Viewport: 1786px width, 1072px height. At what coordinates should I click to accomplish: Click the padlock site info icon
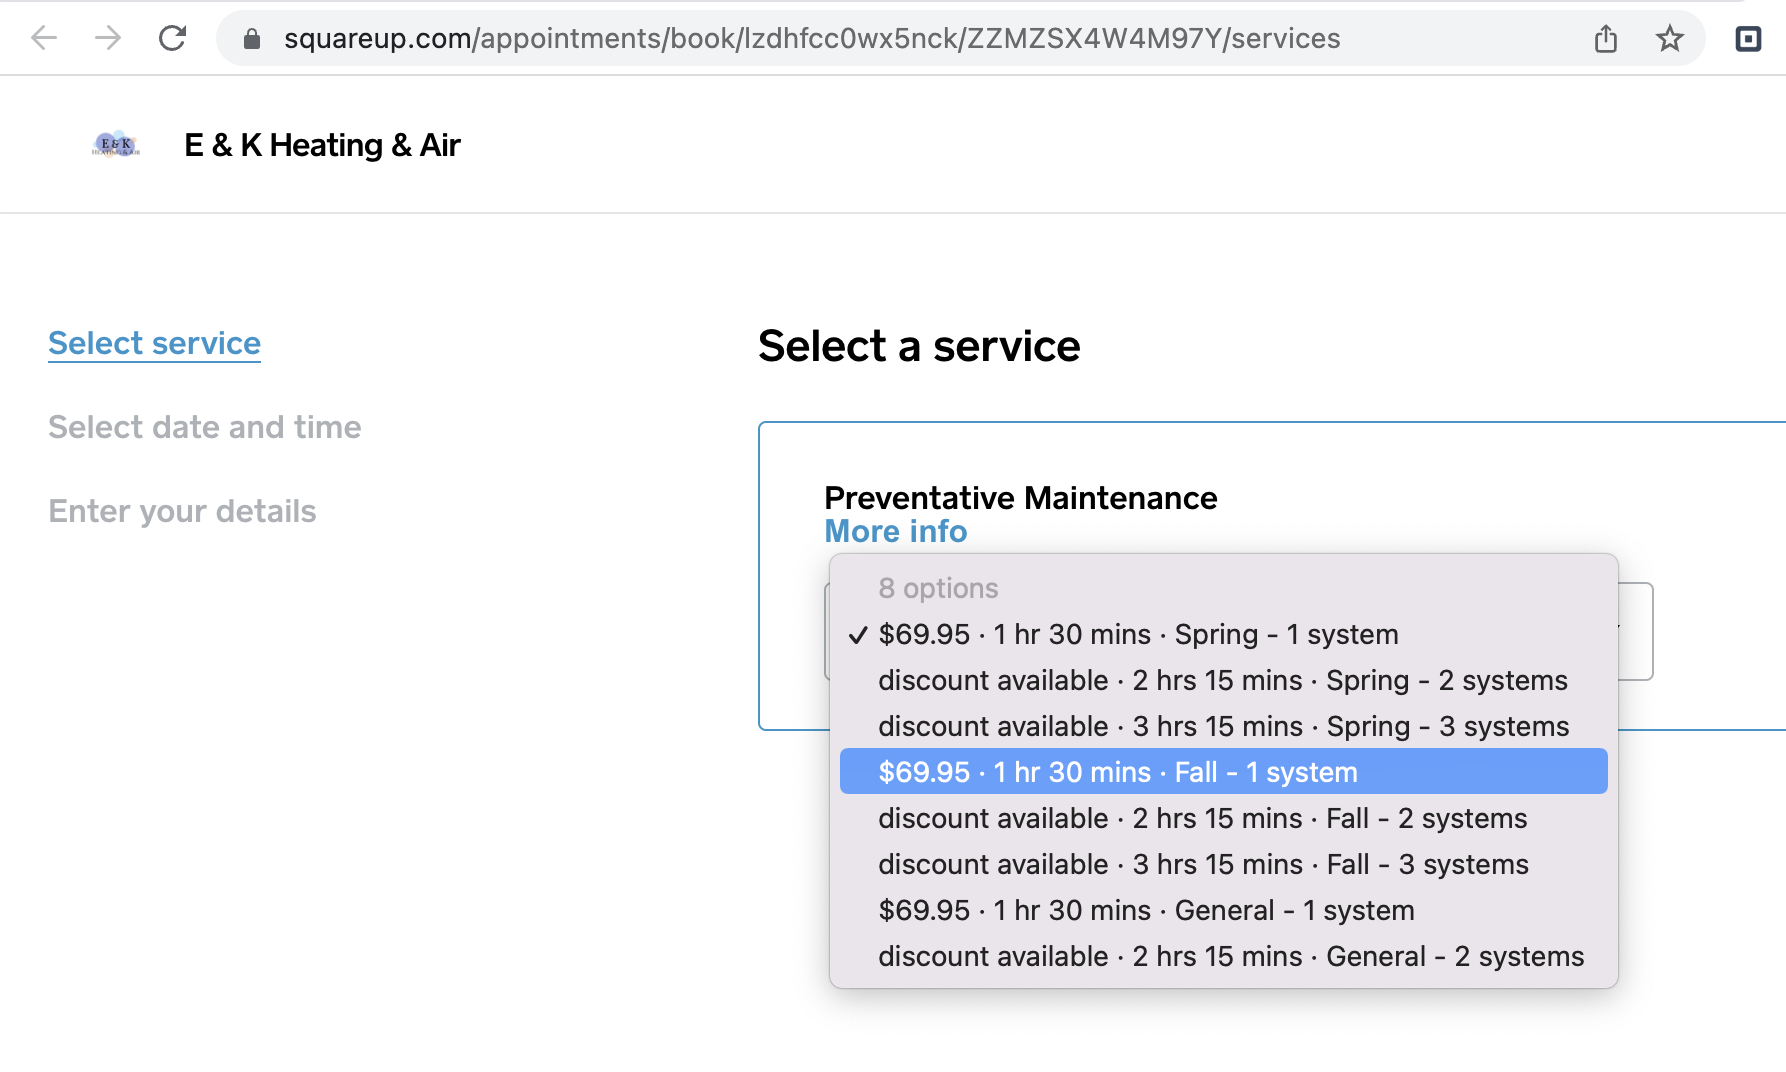[252, 39]
